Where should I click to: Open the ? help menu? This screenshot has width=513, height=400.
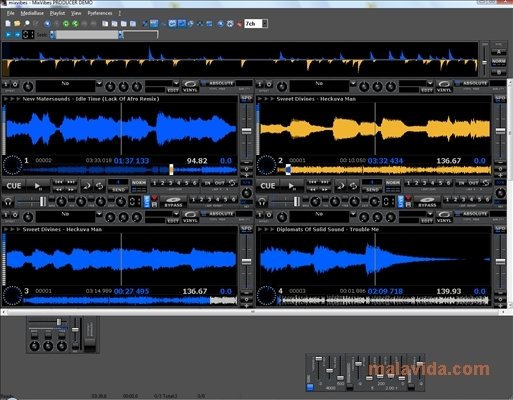(120, 13)
